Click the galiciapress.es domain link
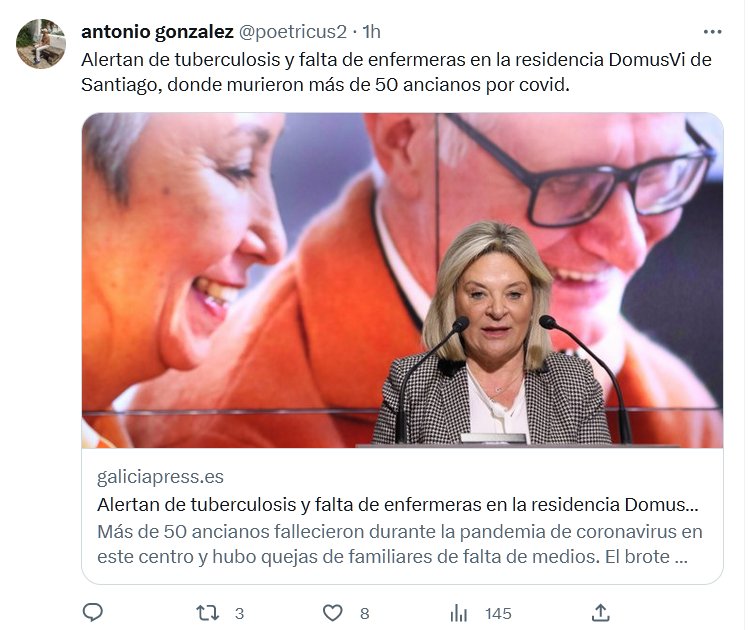 tap(160, 477)
